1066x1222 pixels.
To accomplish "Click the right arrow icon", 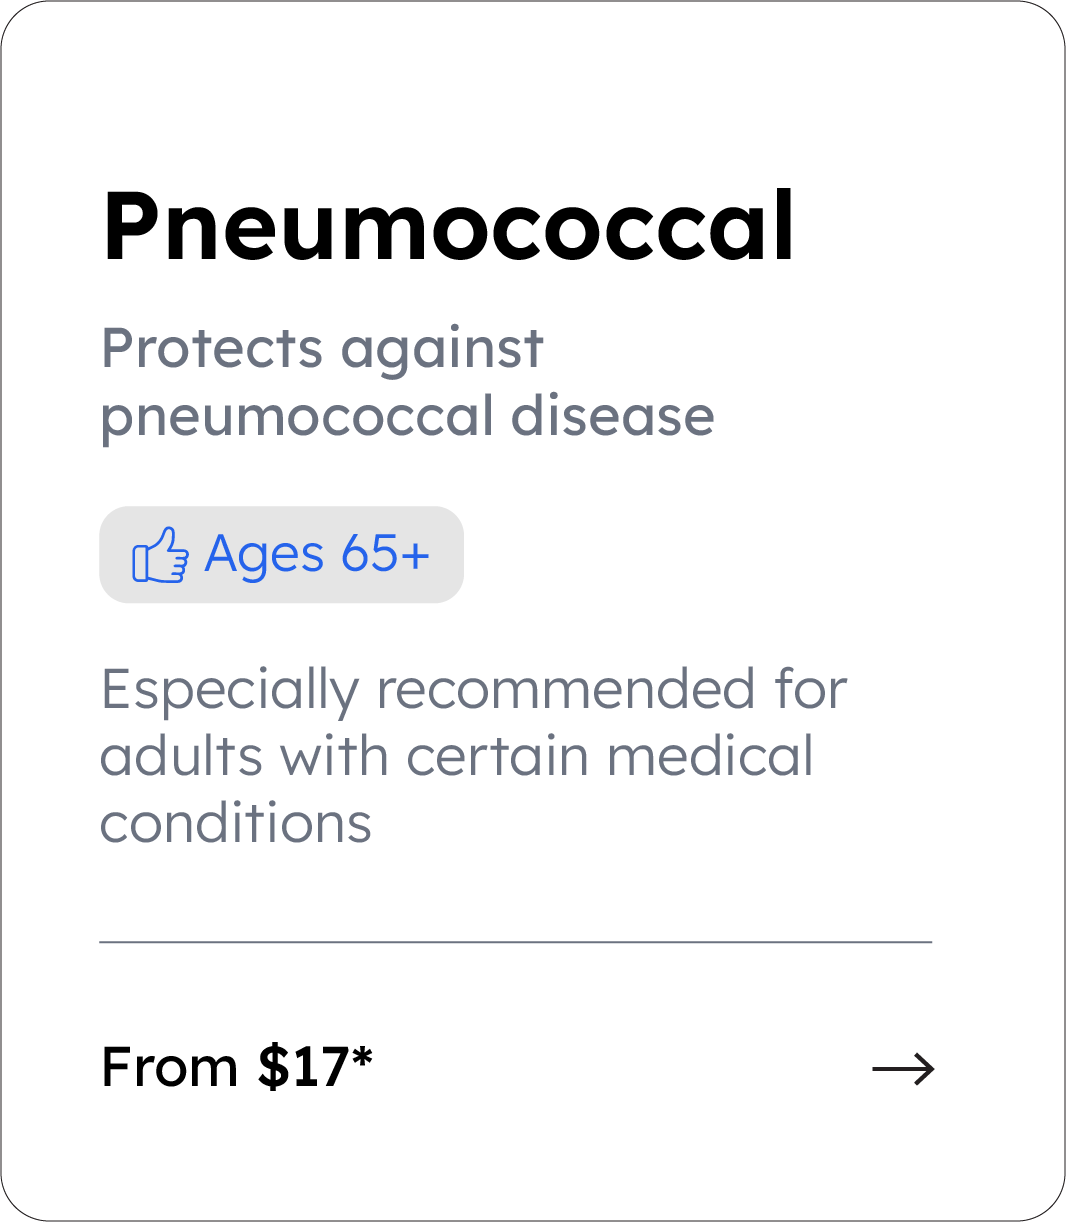I will coord(903,1069).
